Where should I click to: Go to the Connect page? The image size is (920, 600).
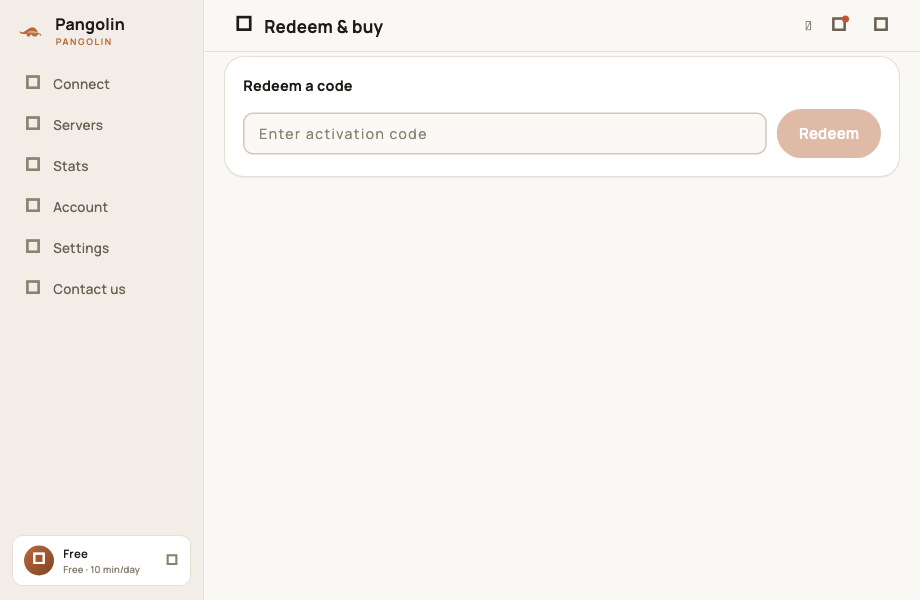(x=81, y=84)
